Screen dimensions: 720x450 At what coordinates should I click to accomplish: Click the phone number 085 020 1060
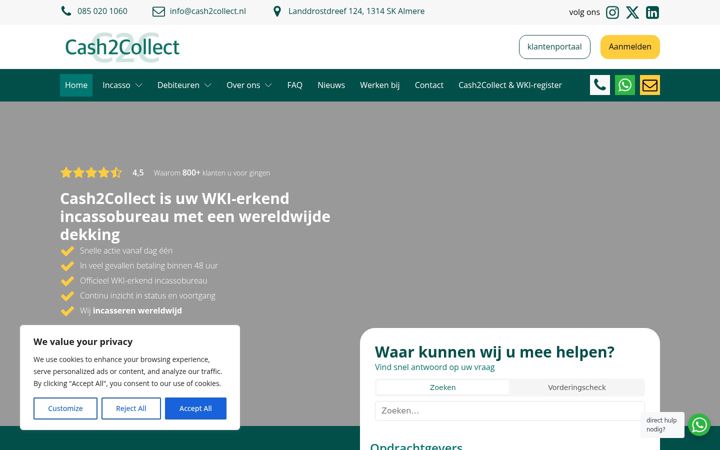[x=102, y=11]
